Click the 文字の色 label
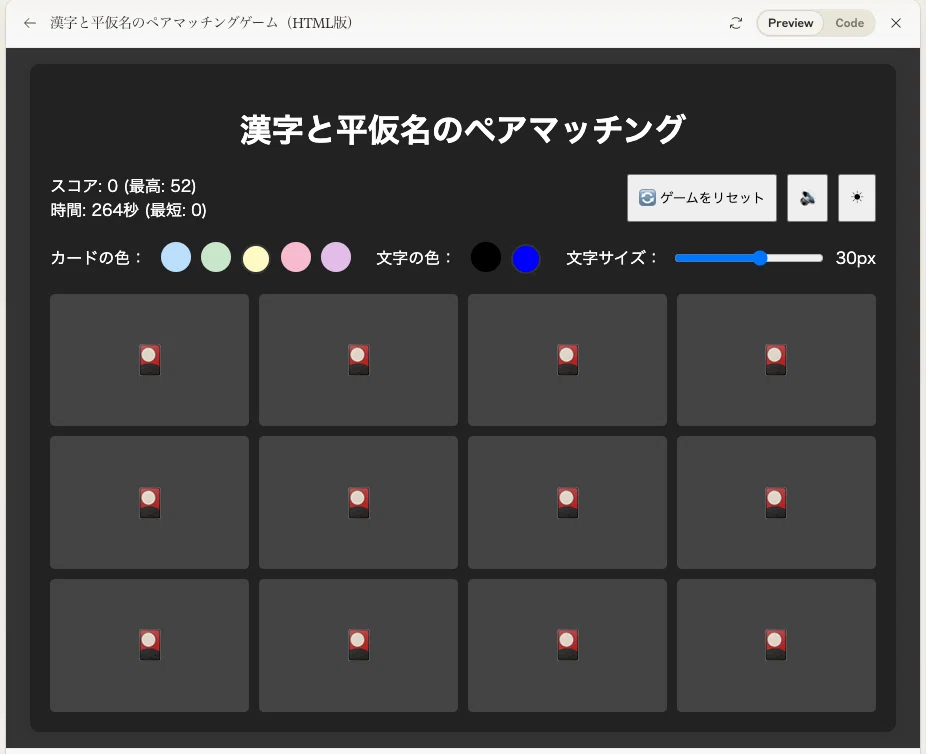Viewport: 926px width, 754px height. [414, 258]
